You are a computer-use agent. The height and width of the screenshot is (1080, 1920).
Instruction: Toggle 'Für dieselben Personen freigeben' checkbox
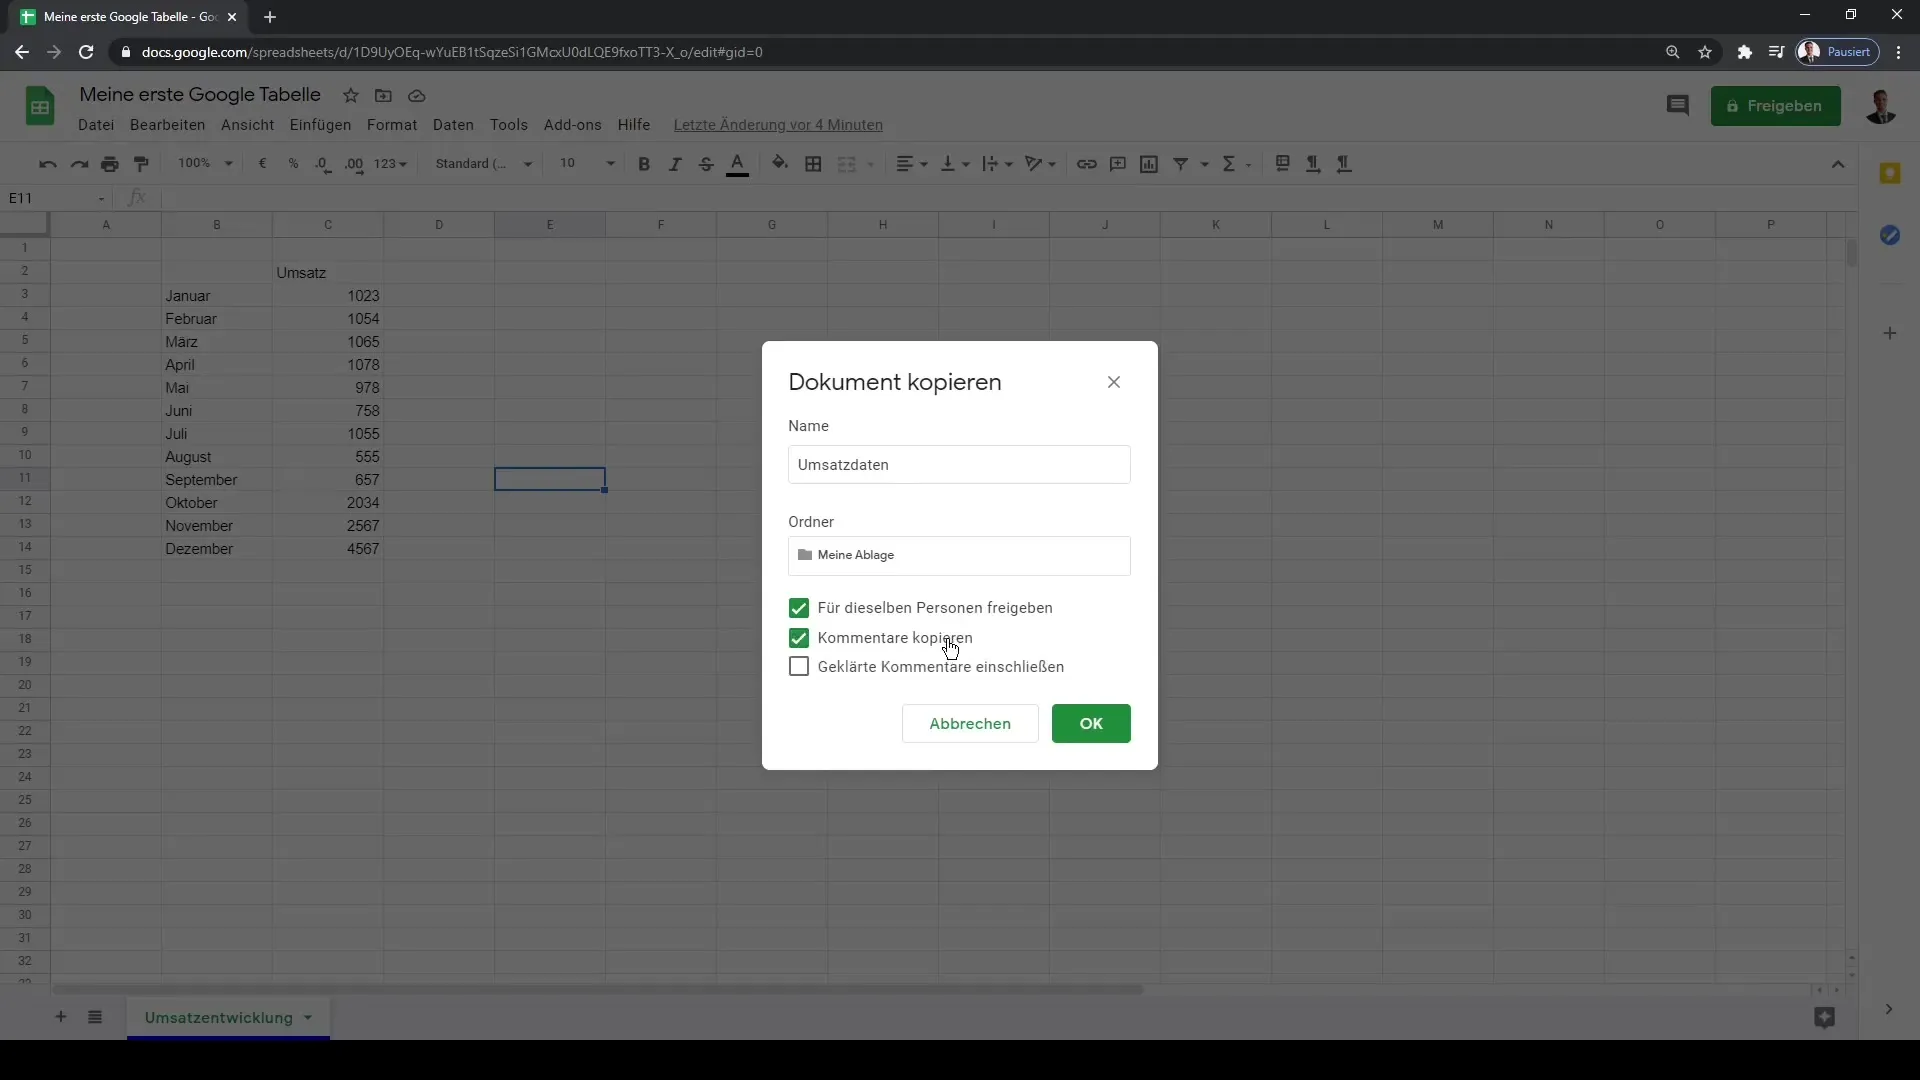[800, 609]
